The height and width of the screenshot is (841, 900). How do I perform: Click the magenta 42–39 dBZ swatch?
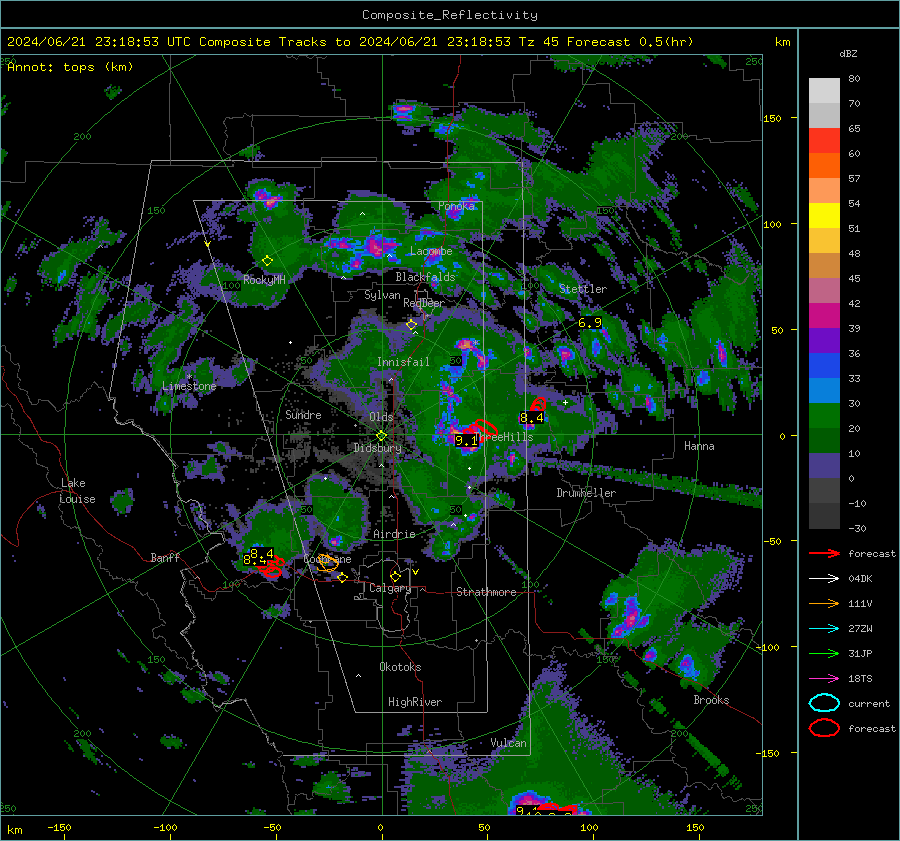824,316
